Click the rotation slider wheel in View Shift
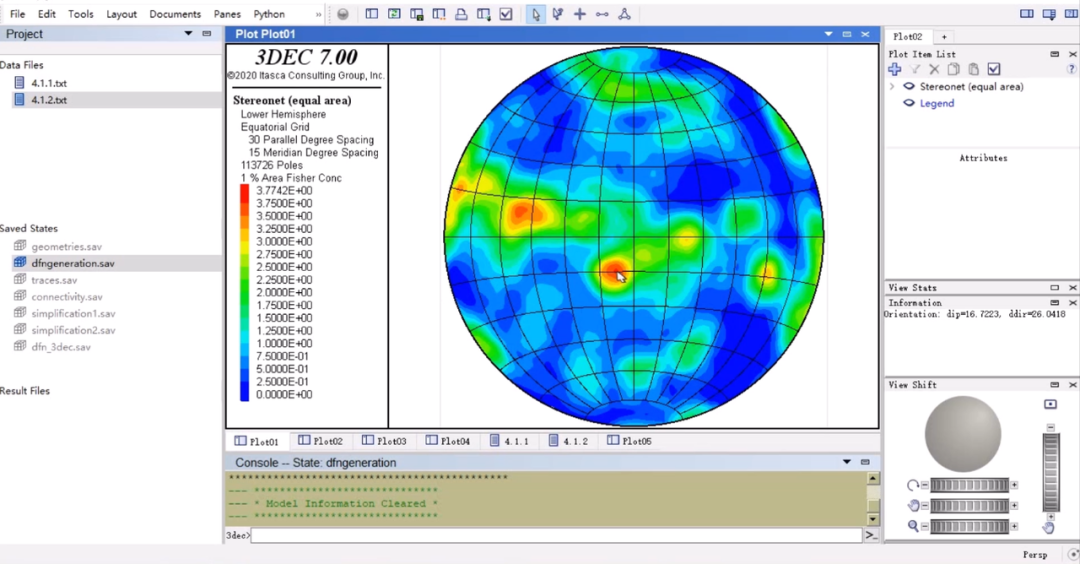1080x564 pixels. click(x=969, y=485)
